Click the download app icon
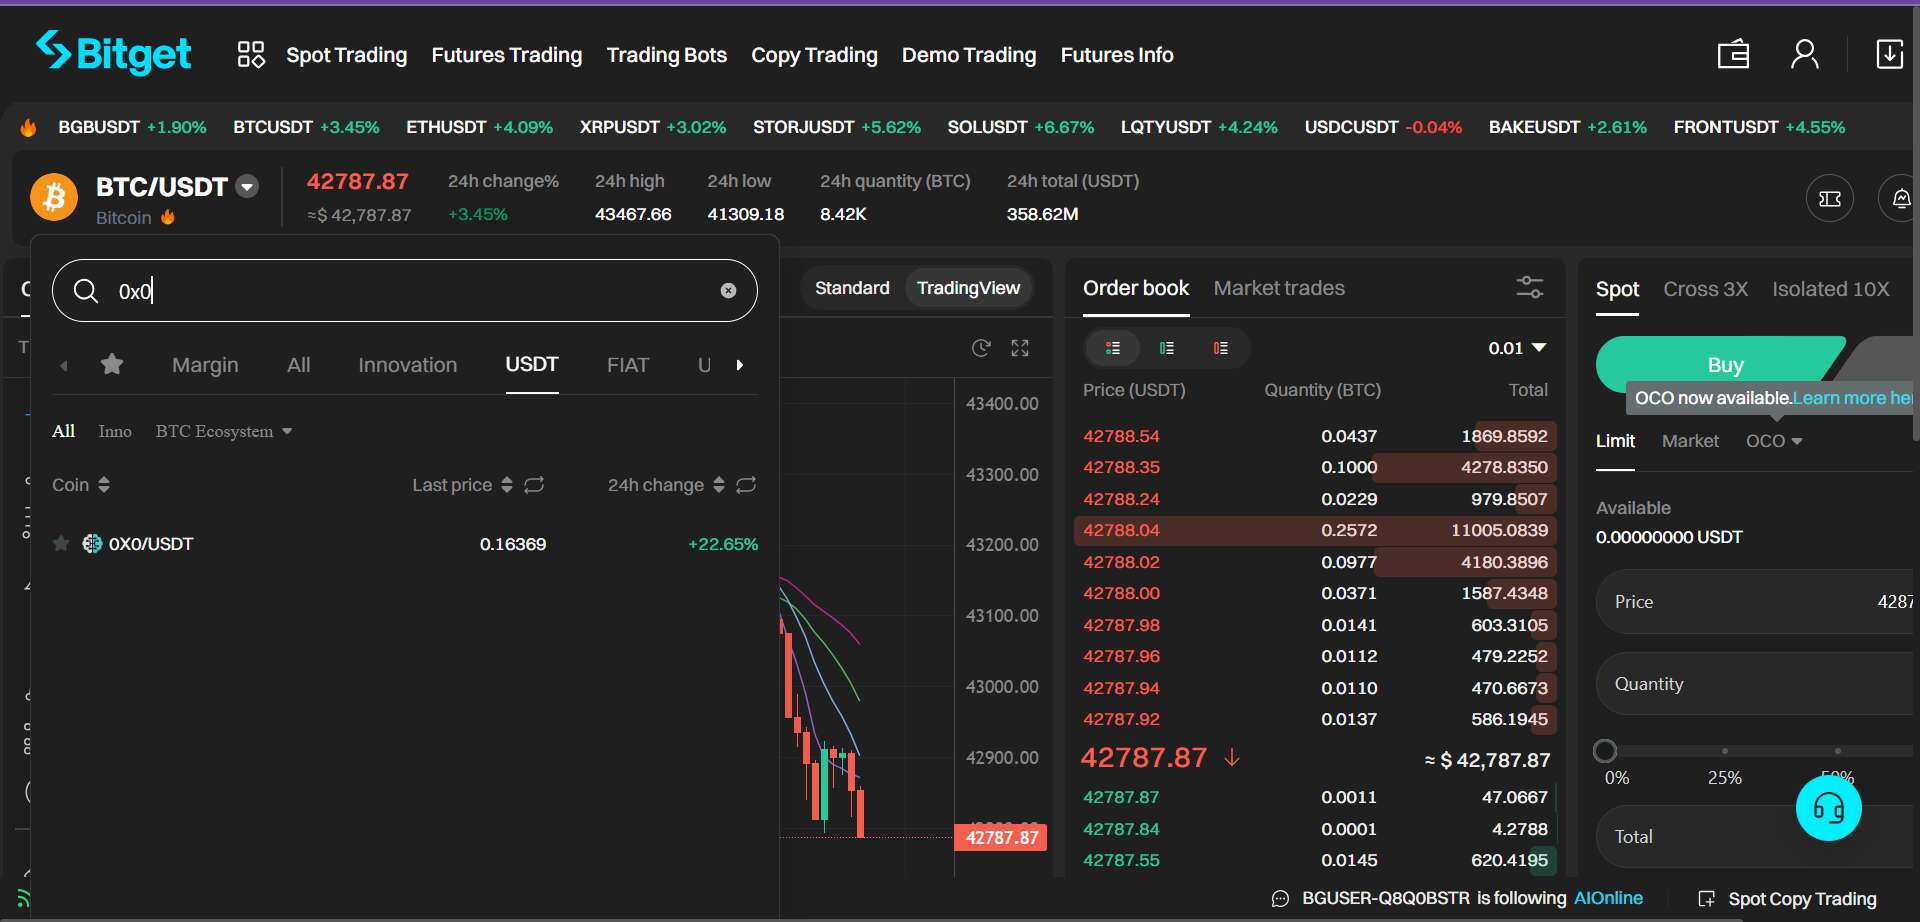Image resolution: width=1920 pixels, height=922 pixels. pyautogui.click(x=1889, y=54)
